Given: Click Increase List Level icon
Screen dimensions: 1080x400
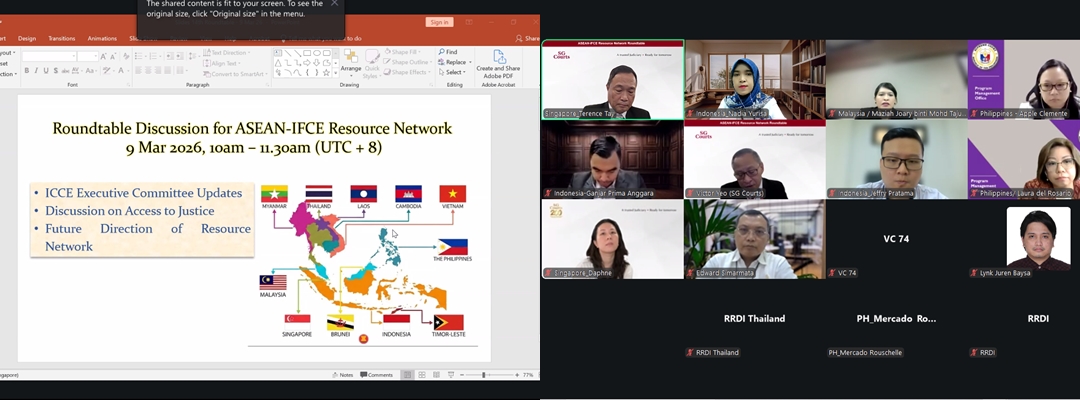Looking at the screenshot, I should point(178,56).
